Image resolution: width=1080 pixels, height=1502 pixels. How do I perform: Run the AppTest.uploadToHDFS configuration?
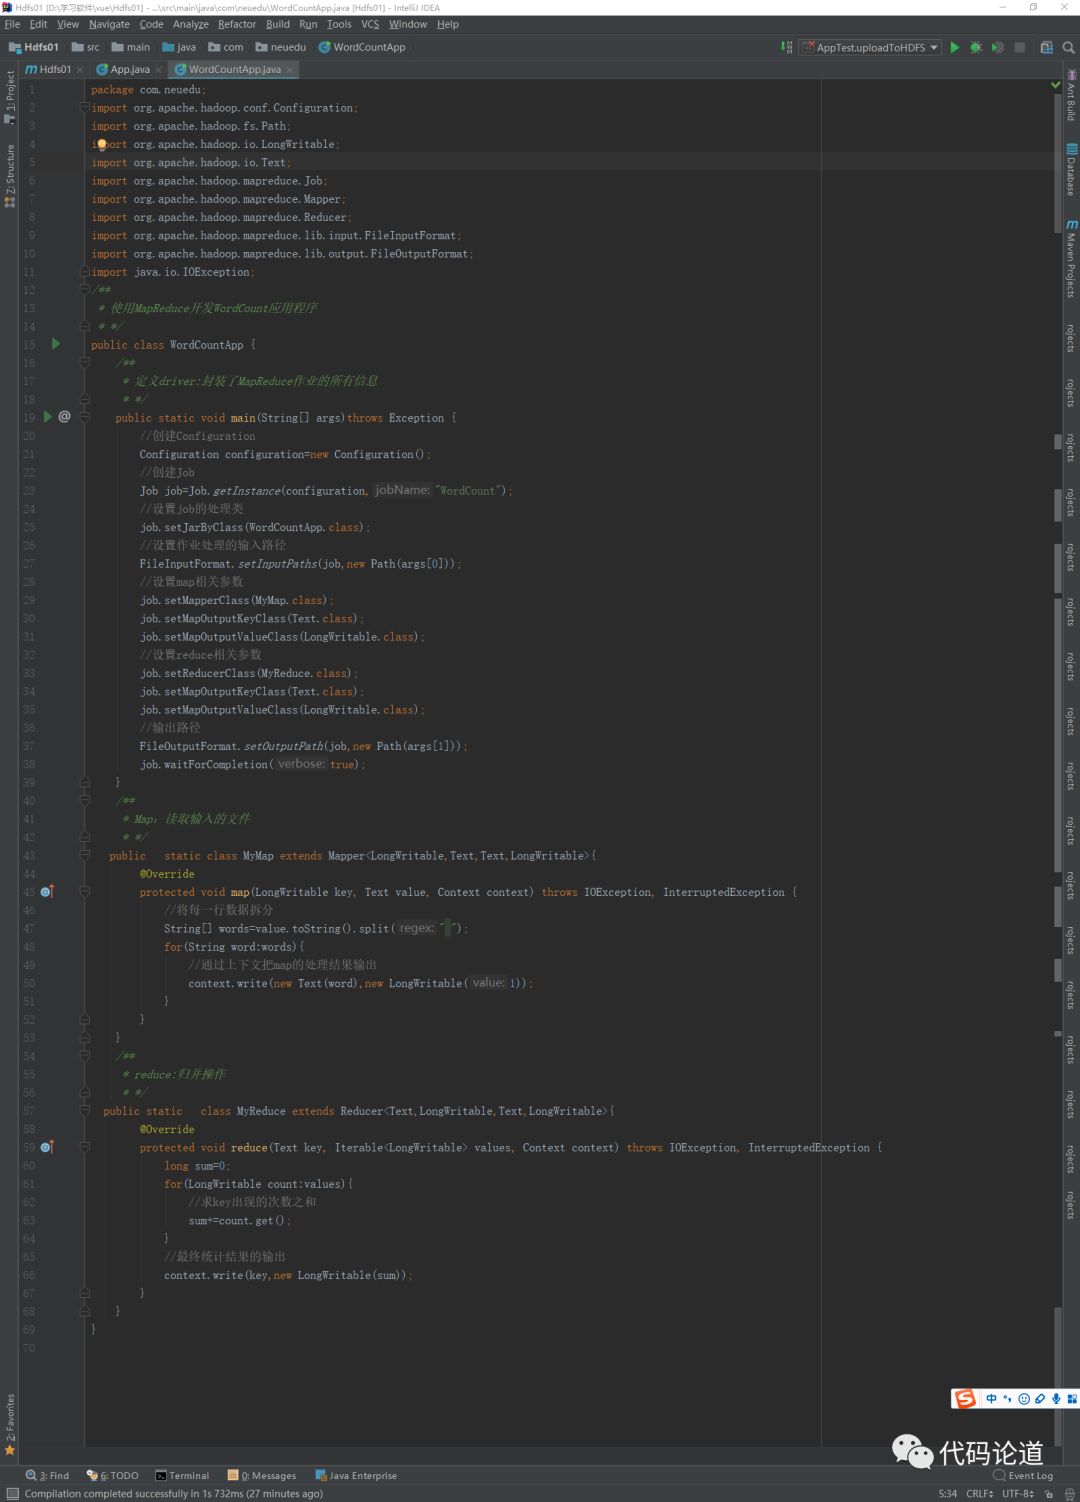(x=954, y=47)
